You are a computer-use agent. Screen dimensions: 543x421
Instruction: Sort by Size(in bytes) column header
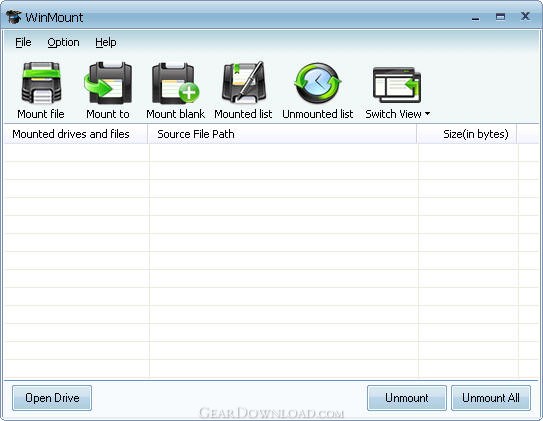pyautogui.click(x=466, y=134)
